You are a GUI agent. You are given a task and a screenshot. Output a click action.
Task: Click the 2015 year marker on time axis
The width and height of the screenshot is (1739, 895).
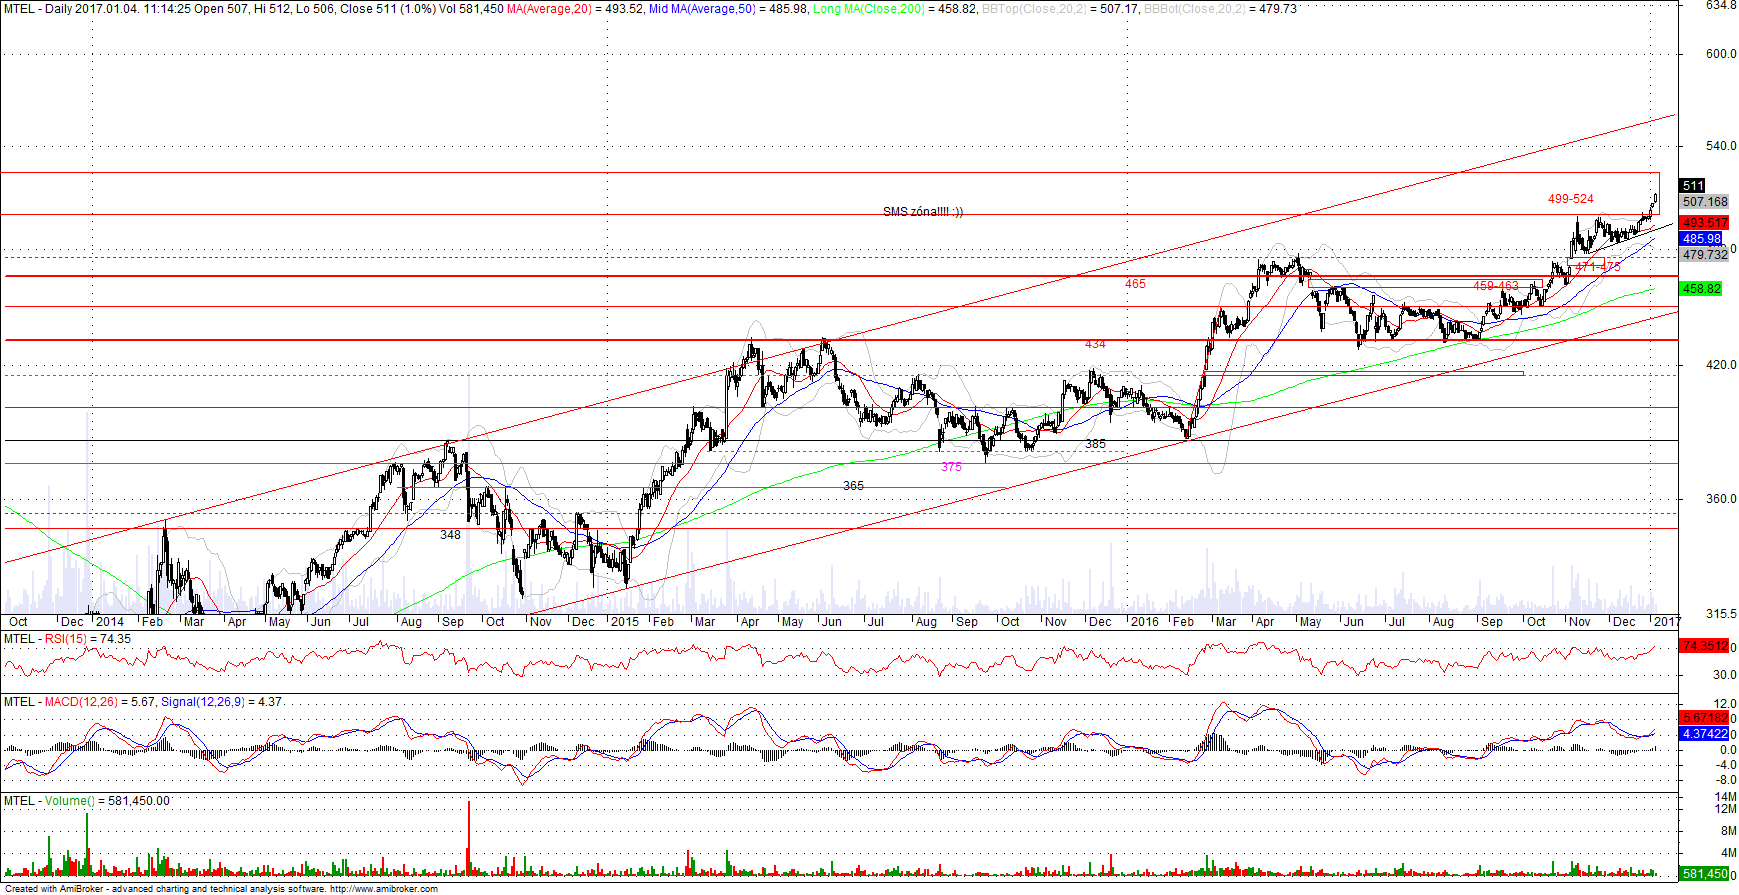pos(624,622)
